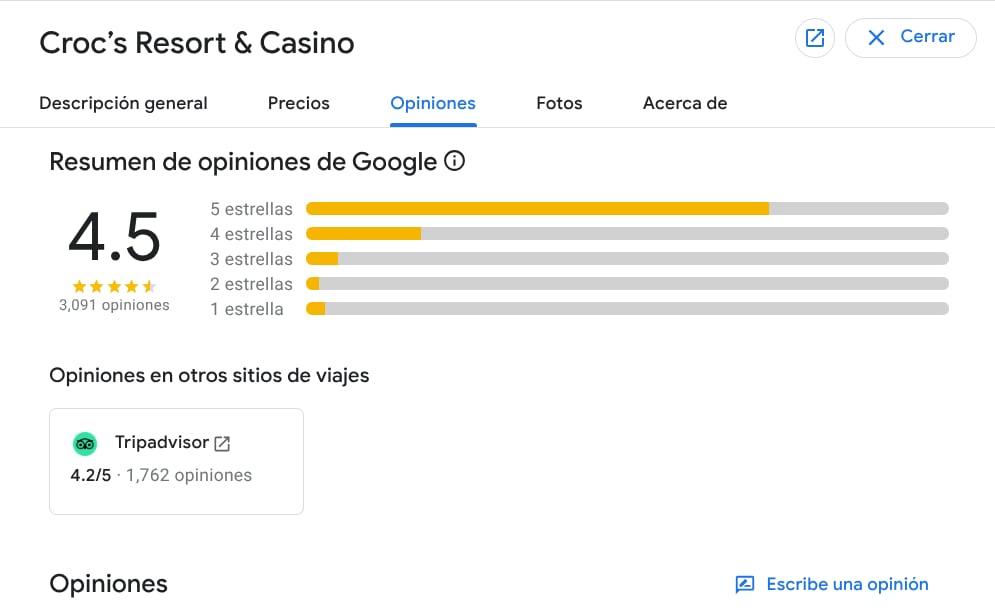
Task: Click the info icon beside Google reviews summary
Action: (454, 161)
